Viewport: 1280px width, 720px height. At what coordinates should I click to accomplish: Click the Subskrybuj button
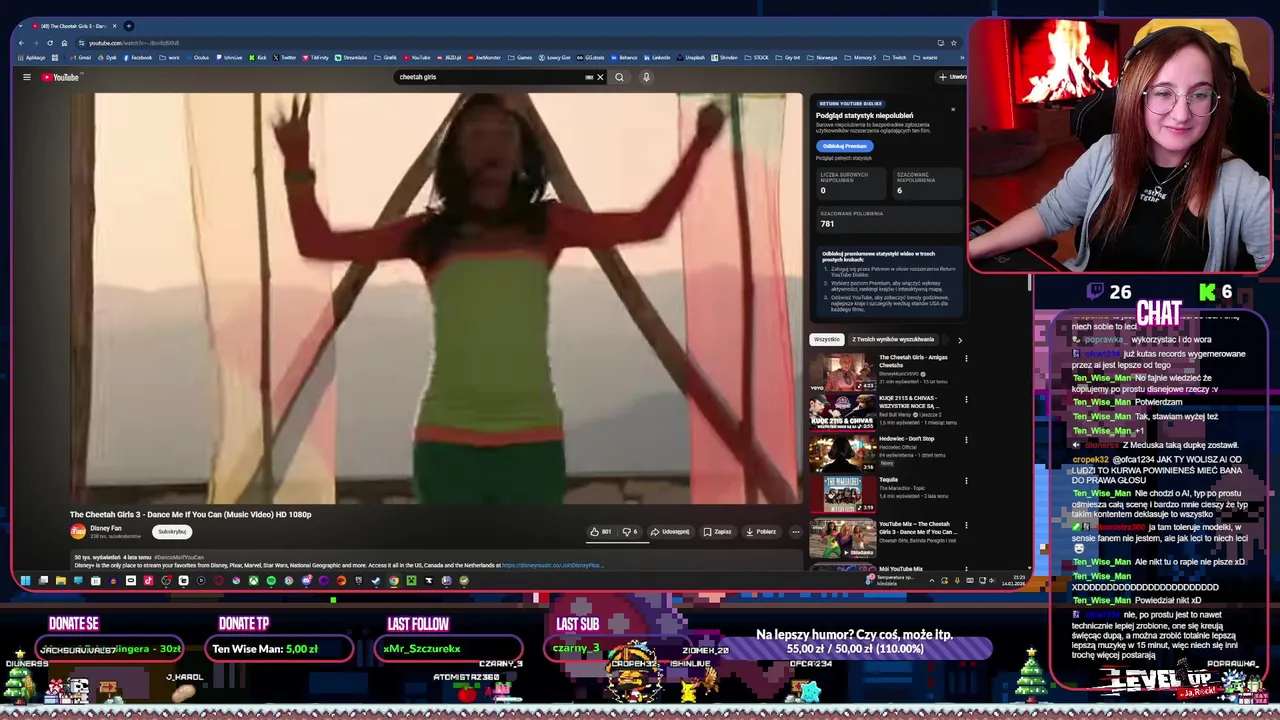pyautogui.click(x=172, y=532)
